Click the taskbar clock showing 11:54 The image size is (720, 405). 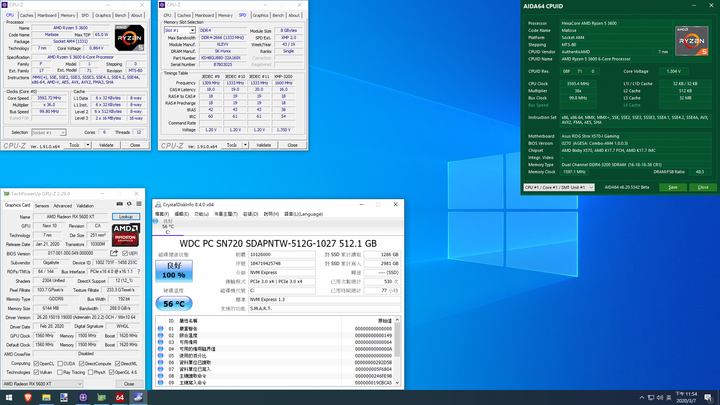(x=686, y=398)
